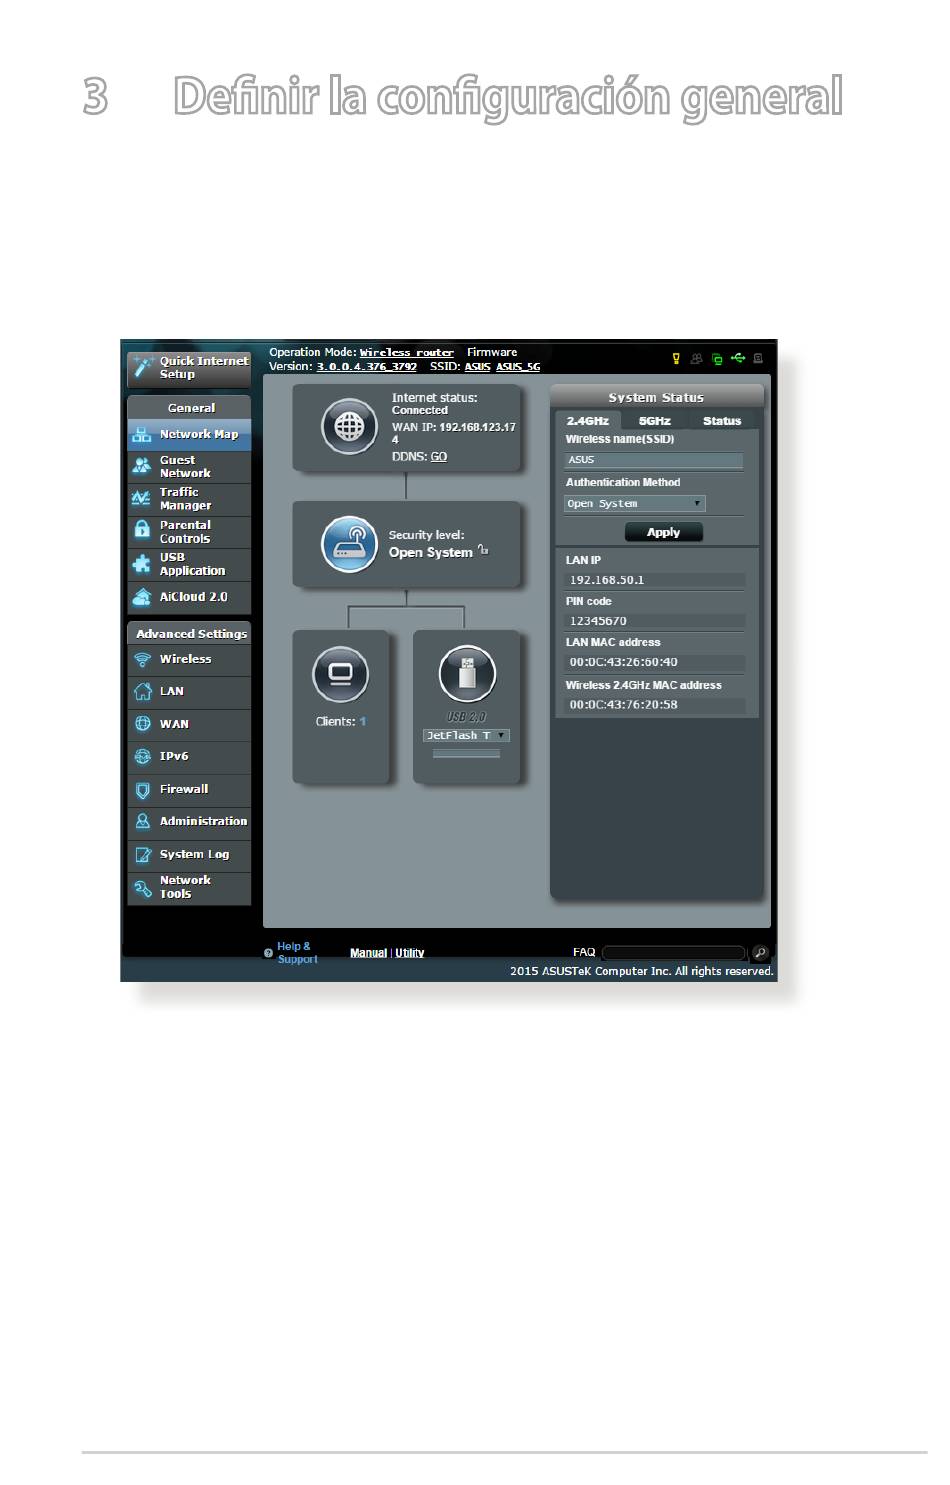Click the Network Tools wrench icon
This screenshot has height=1485, width=950.
pyautogui.click(x=143, y=888)
